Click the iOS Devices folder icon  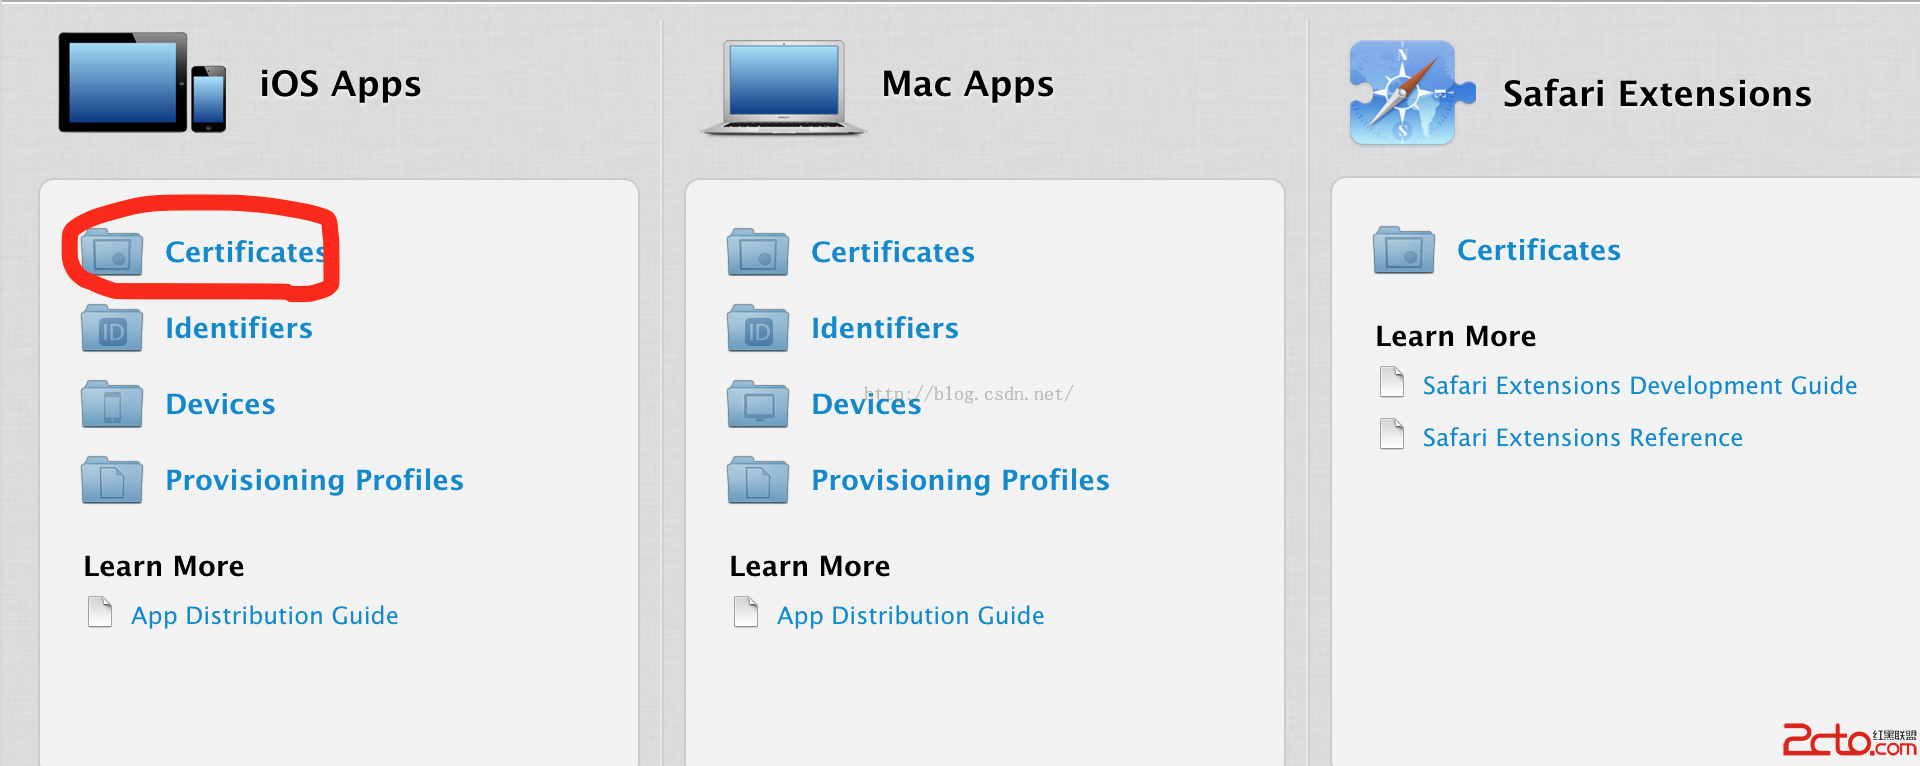click(112, 405)
